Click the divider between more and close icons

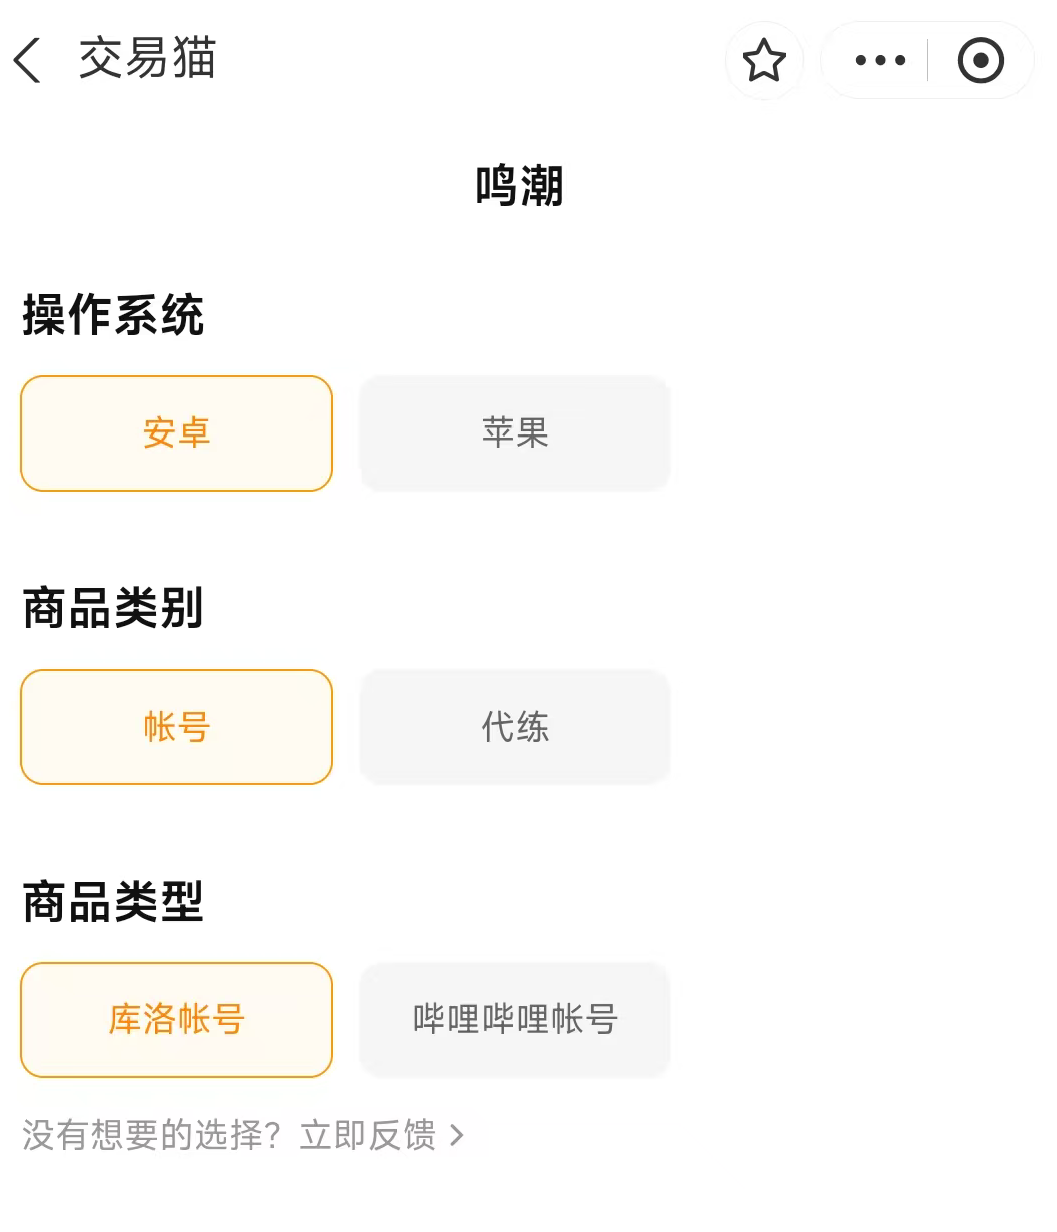pos(927,60)
